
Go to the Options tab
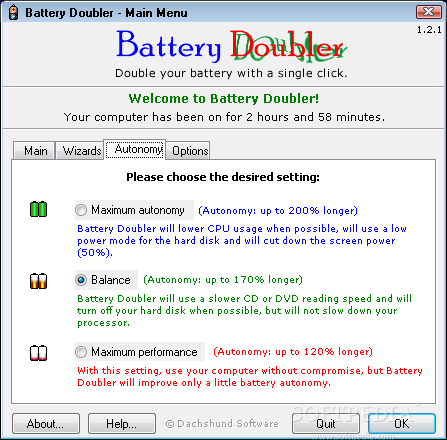click(x=188, y=151)
